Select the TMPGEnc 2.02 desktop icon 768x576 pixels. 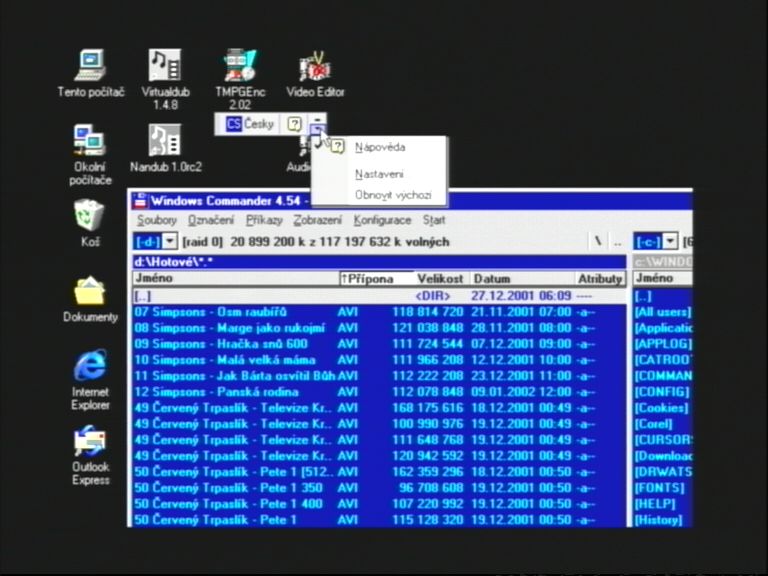tap(240, 79)
